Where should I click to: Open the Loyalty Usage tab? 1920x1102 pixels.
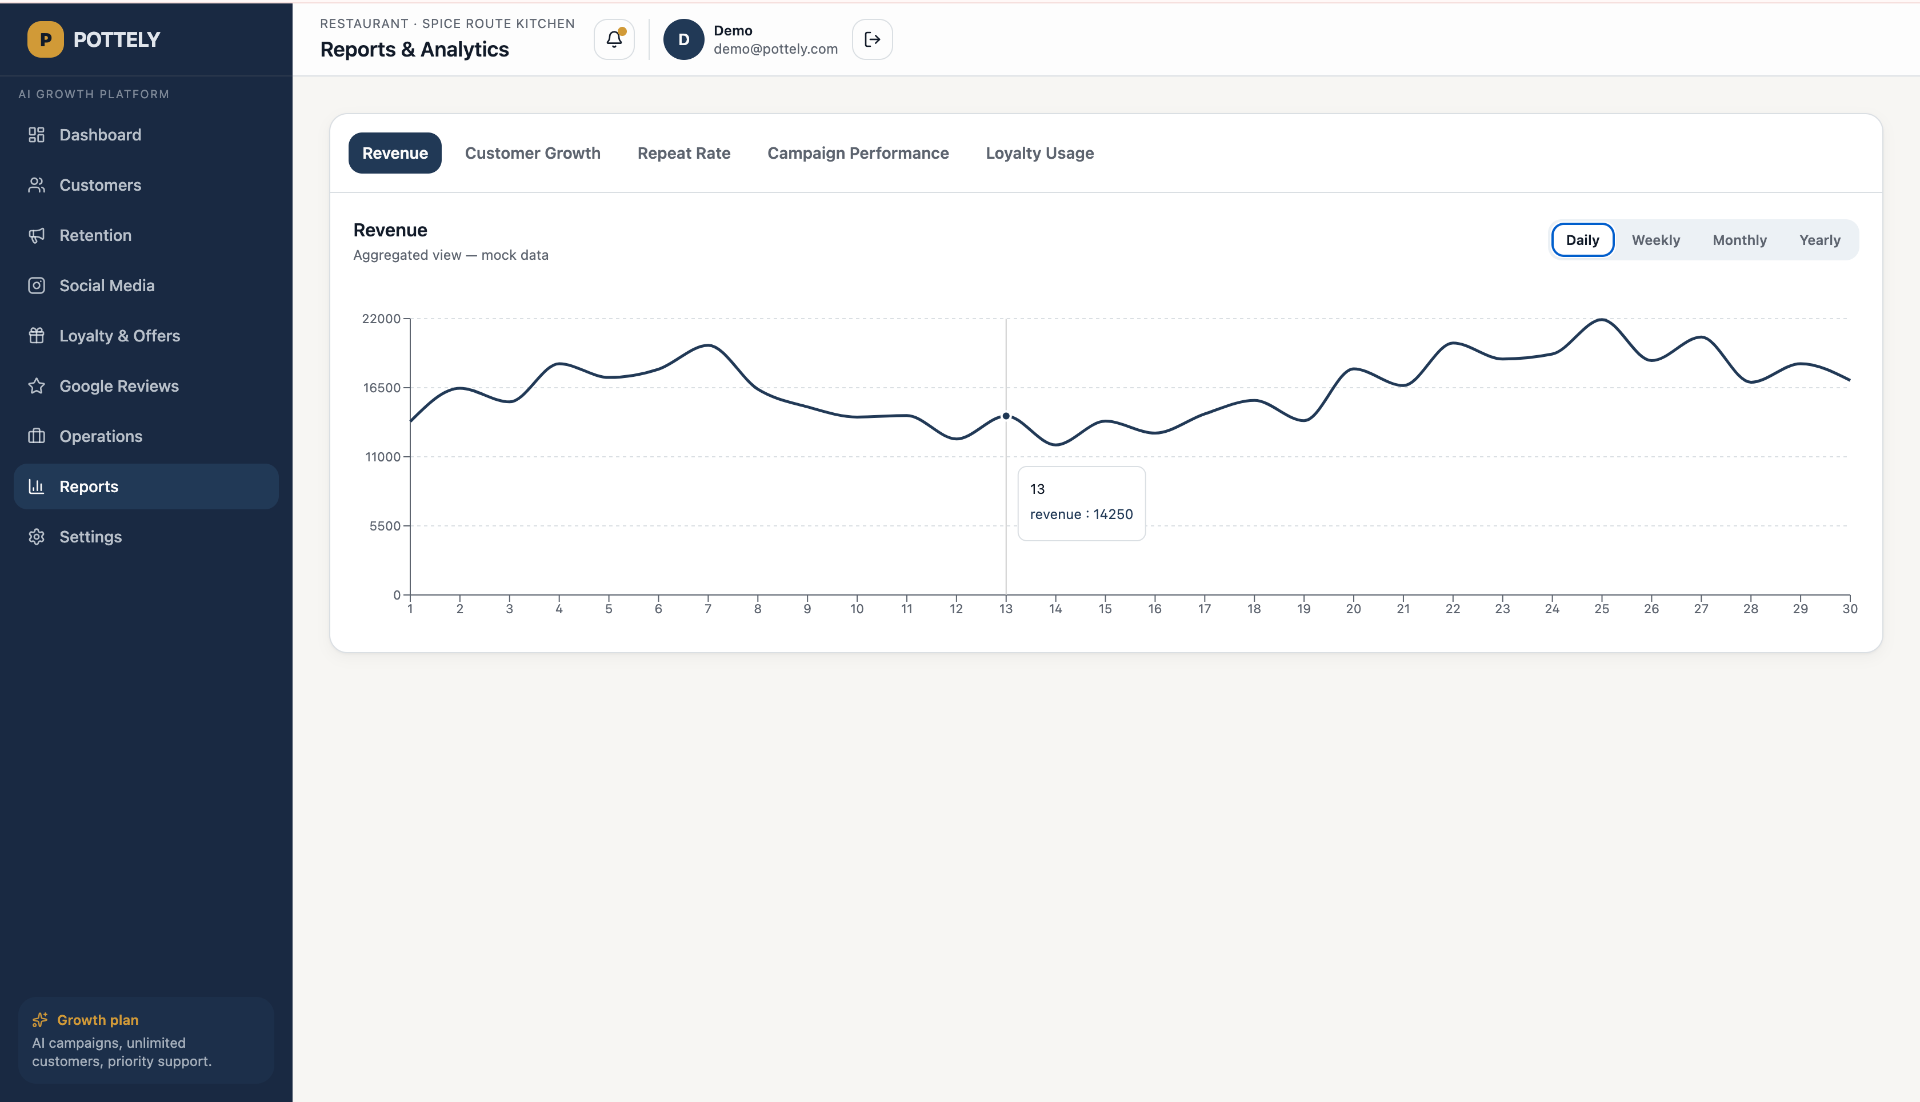coord(1040,153)
